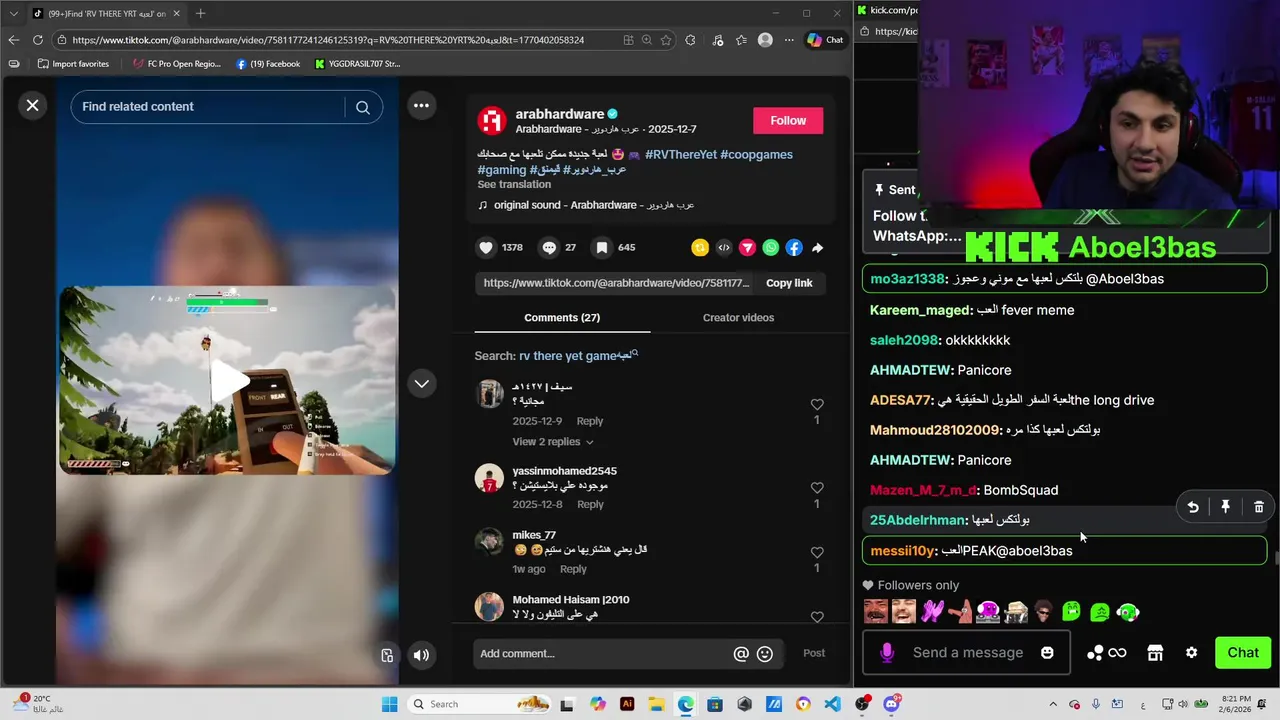Play the paused TikTok video
The image size is (1280, 720).
[229, 380]
